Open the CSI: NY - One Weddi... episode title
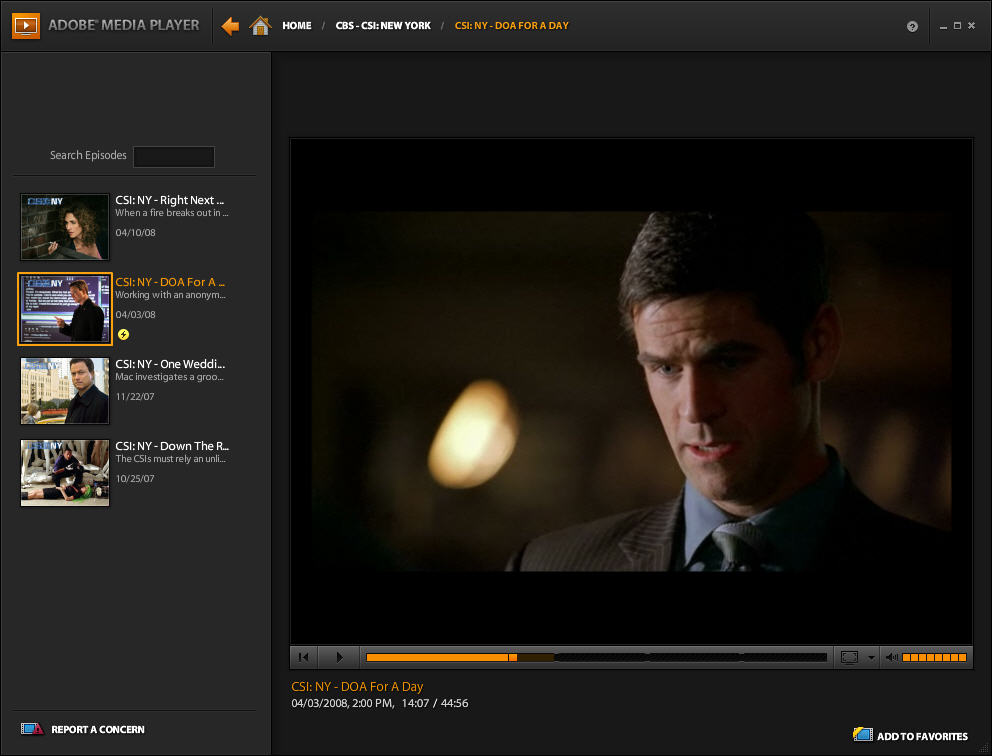 point(170,364)
